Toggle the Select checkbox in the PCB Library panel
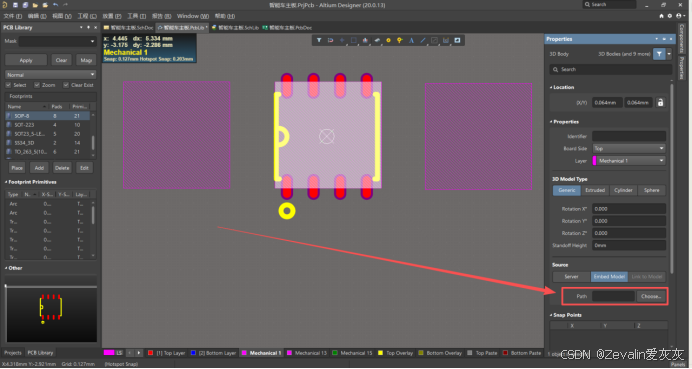The width and height of the screenshot is (692, 369). tap(8, 85)
